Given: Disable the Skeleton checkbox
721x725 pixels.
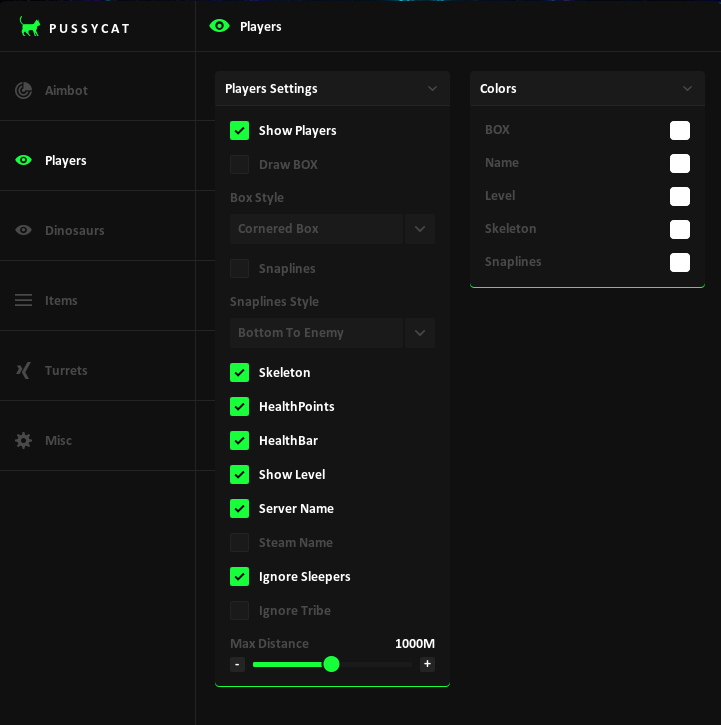Looking at the screenshot, I should [x=239, y=373].
